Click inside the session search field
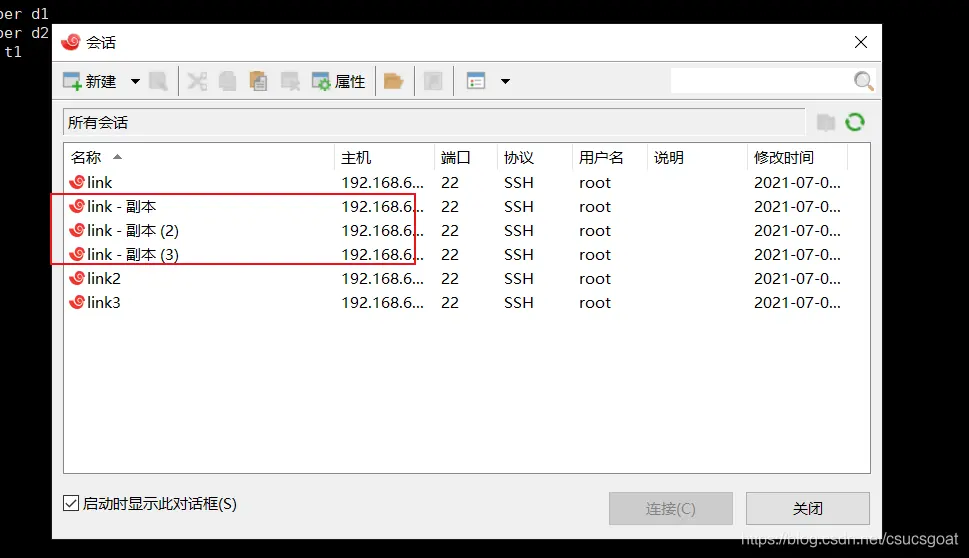 pos(760,81)
